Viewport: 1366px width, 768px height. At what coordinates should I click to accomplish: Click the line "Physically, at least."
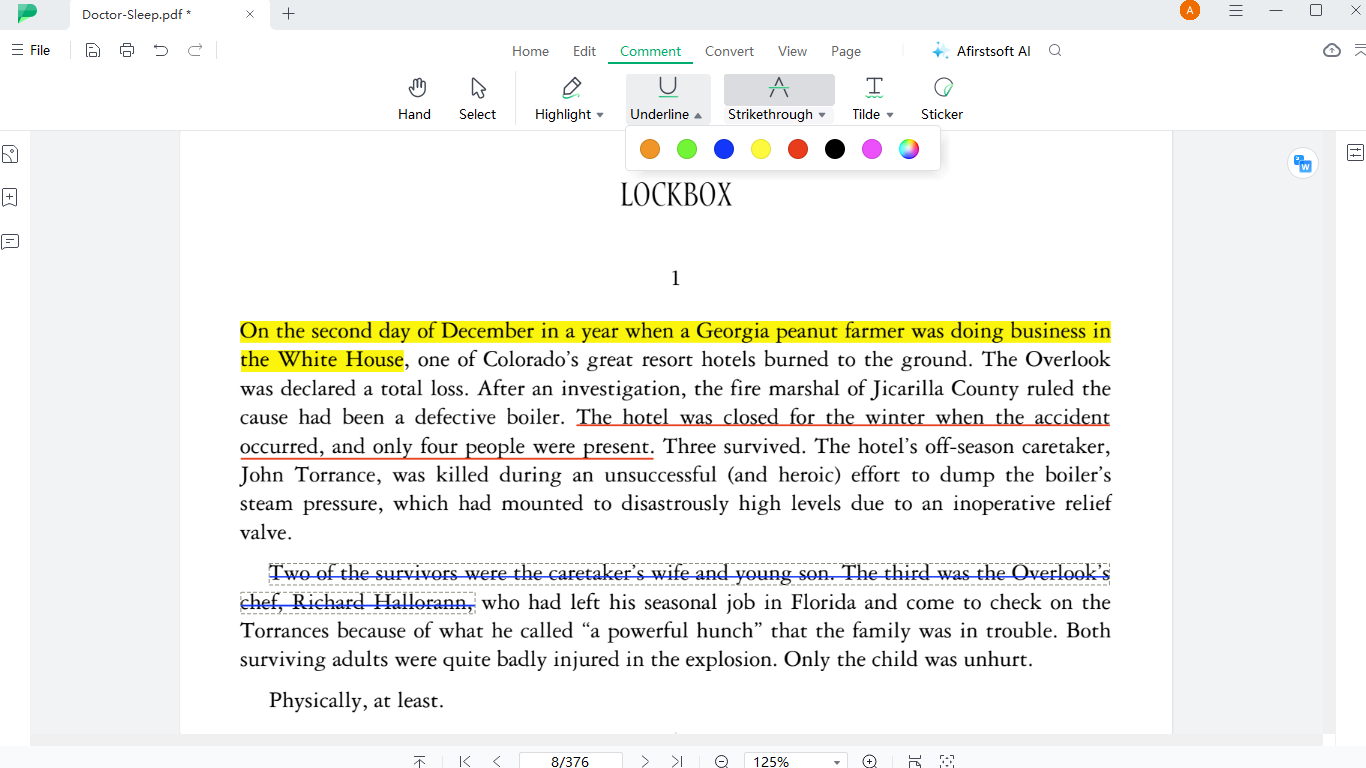click(356, 701)
